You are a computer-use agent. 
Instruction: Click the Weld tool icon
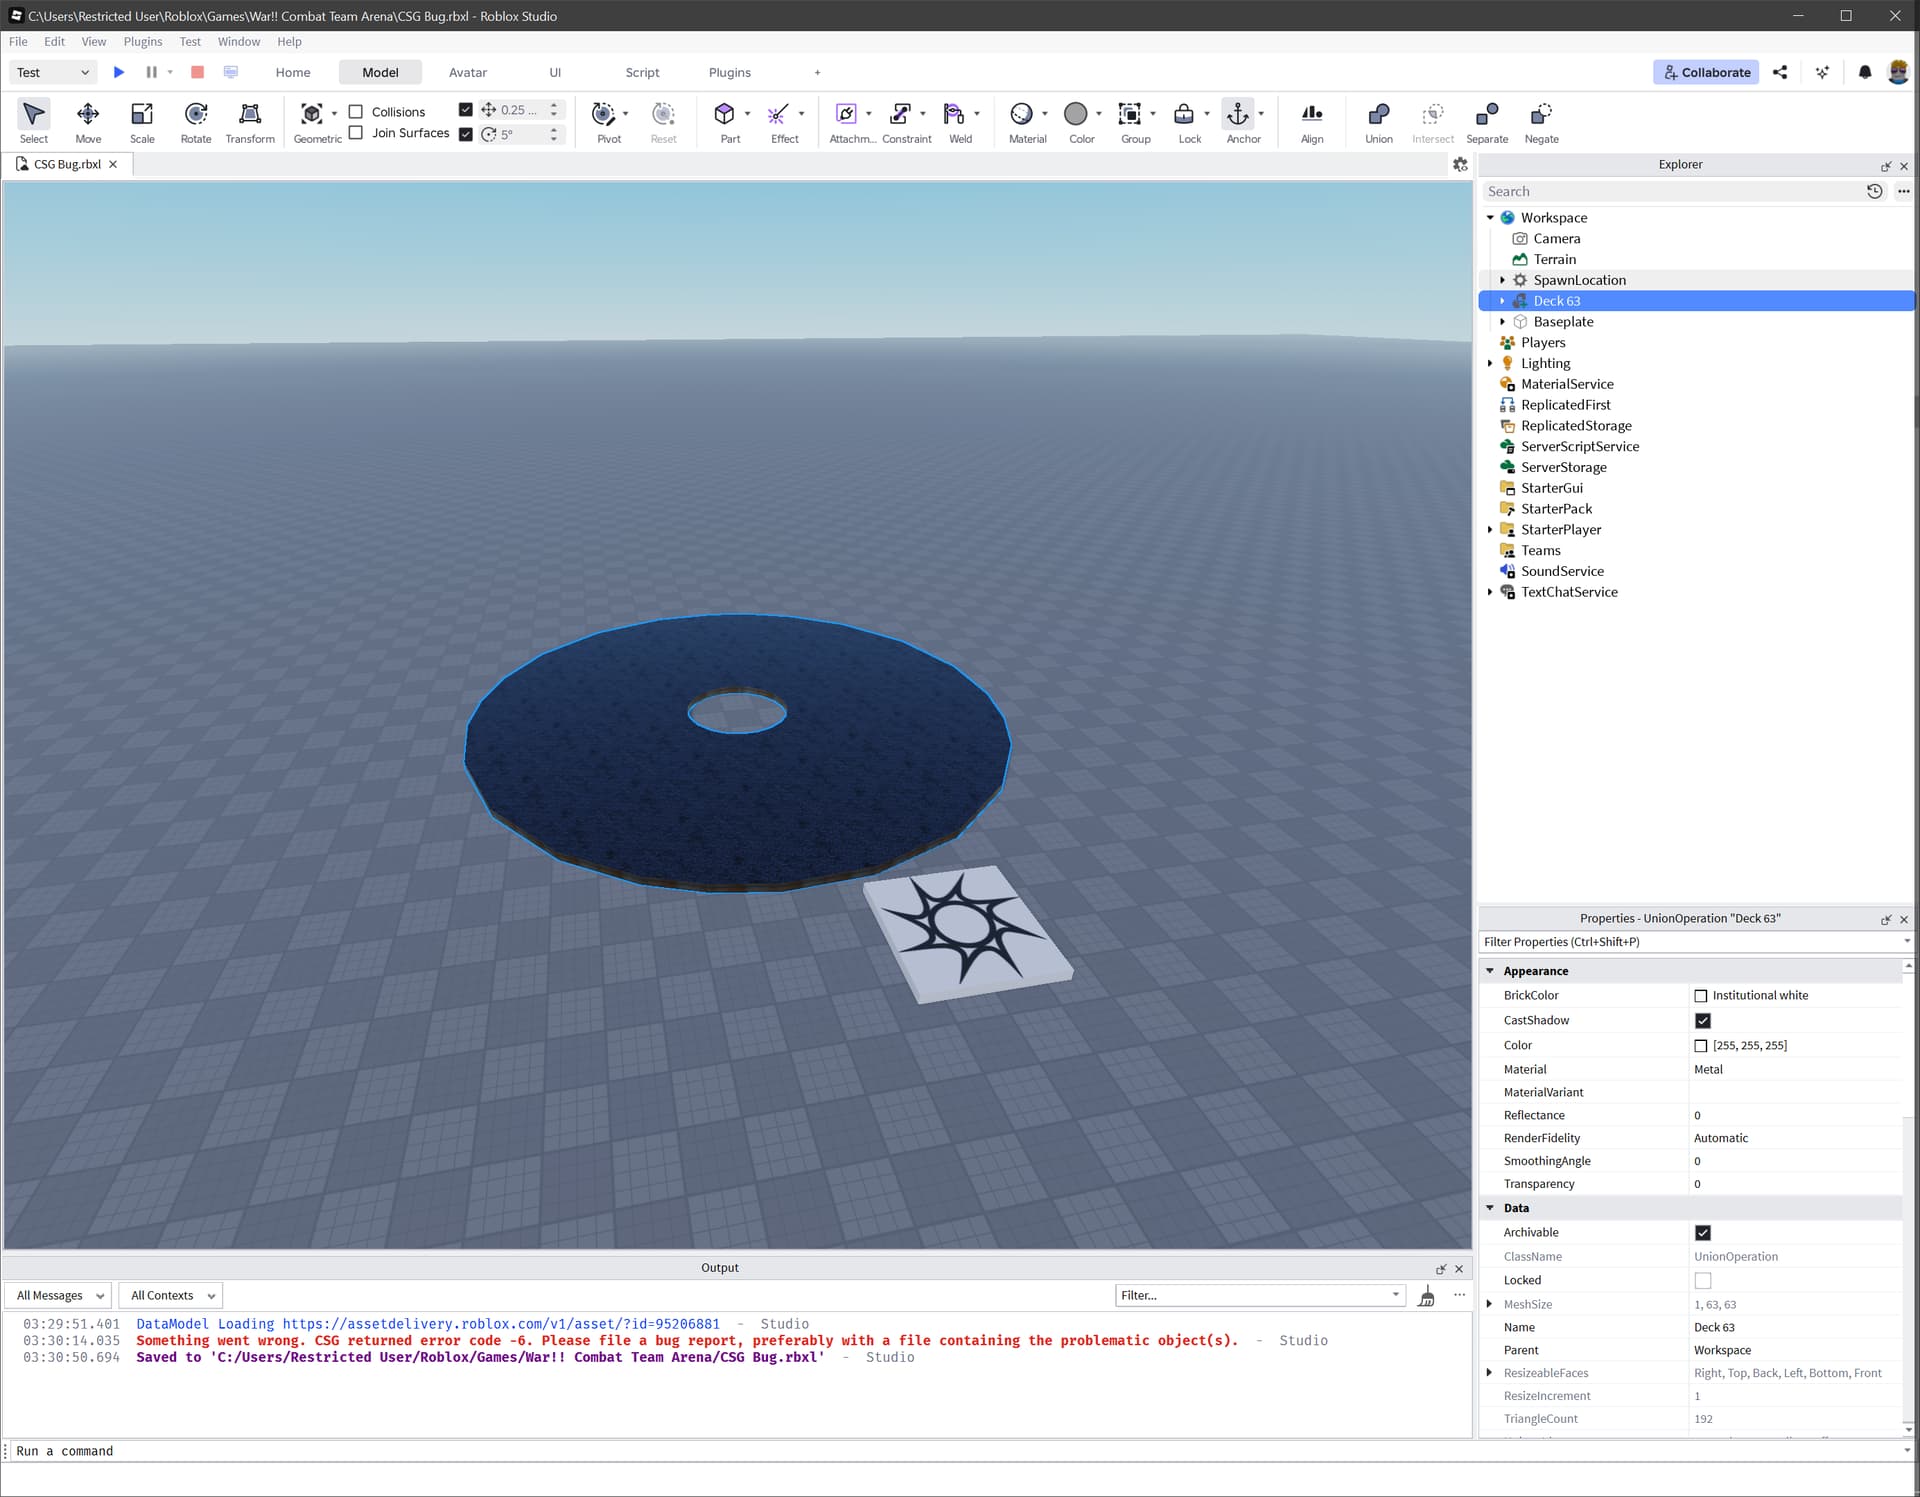(x=954, y=114)
